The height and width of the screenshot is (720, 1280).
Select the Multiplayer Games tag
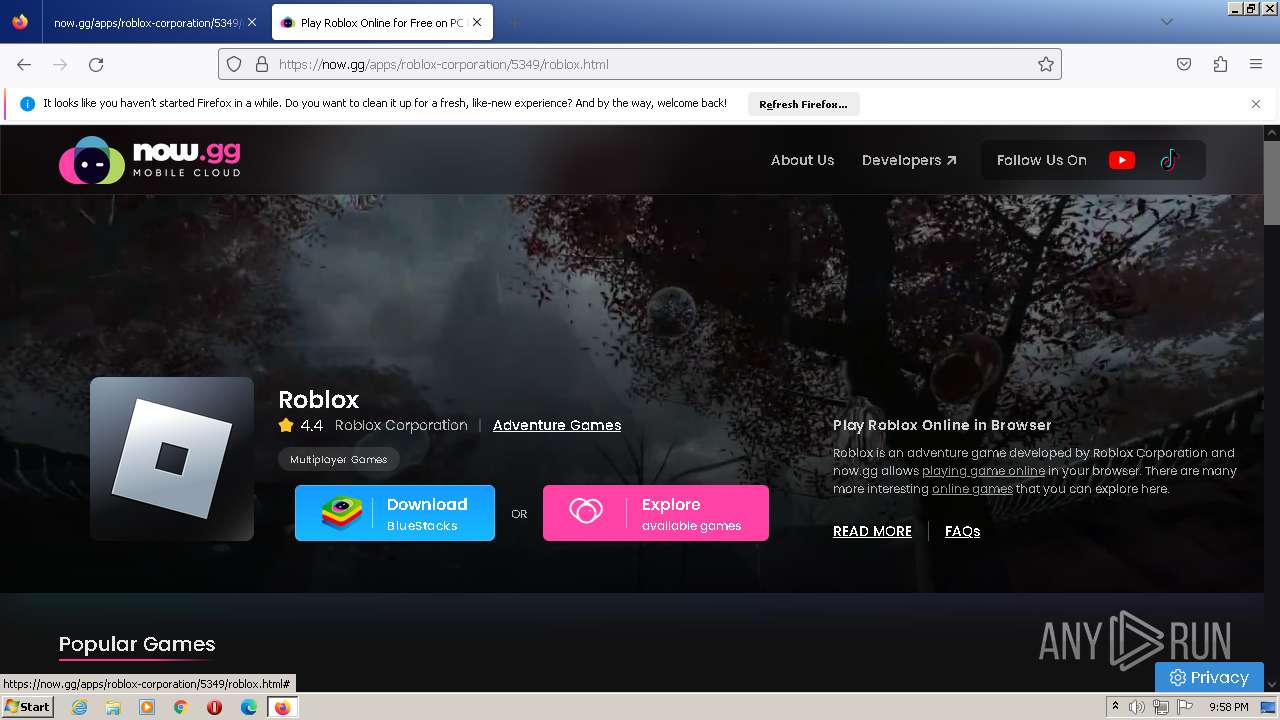(x=339, y=459)
